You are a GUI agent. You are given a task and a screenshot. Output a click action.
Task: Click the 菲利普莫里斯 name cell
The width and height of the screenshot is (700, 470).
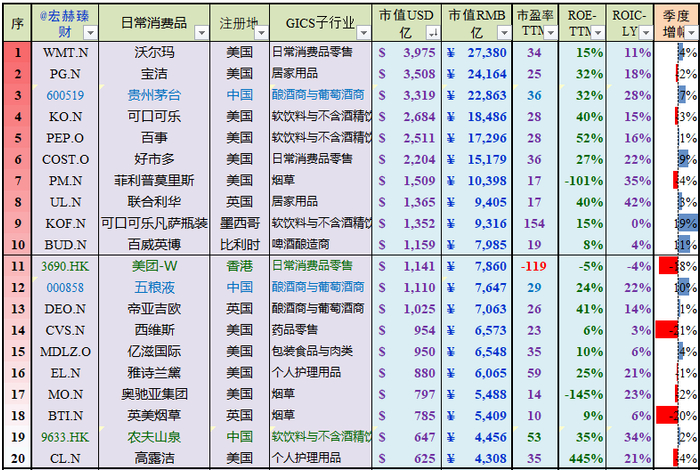[x=154, y=181]
